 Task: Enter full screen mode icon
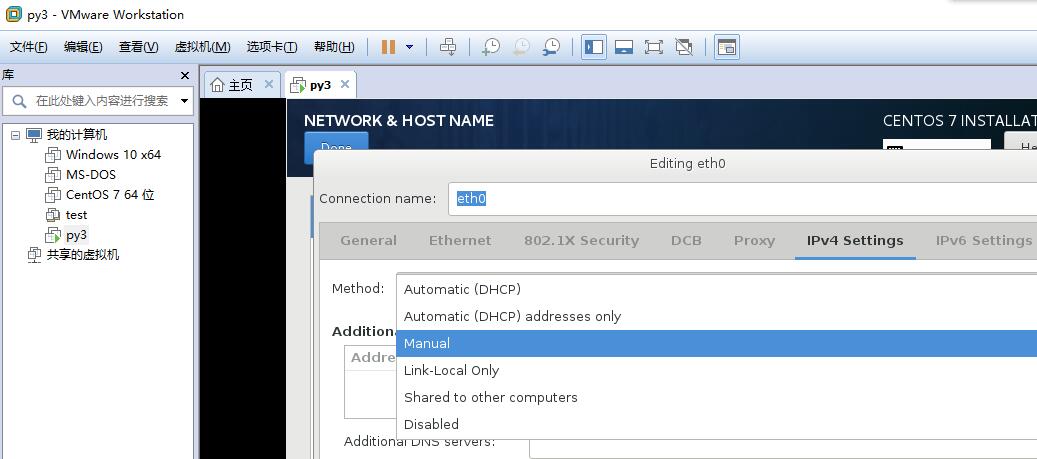point(653,47)
